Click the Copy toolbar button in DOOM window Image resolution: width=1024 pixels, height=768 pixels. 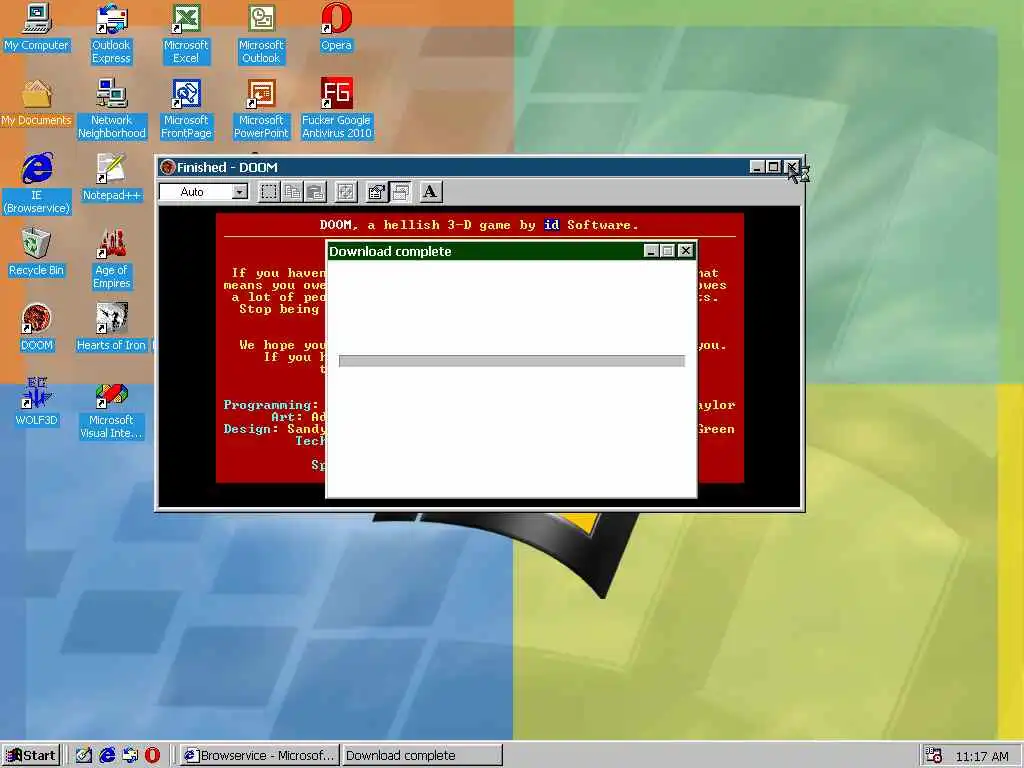(x=292, y=192)
